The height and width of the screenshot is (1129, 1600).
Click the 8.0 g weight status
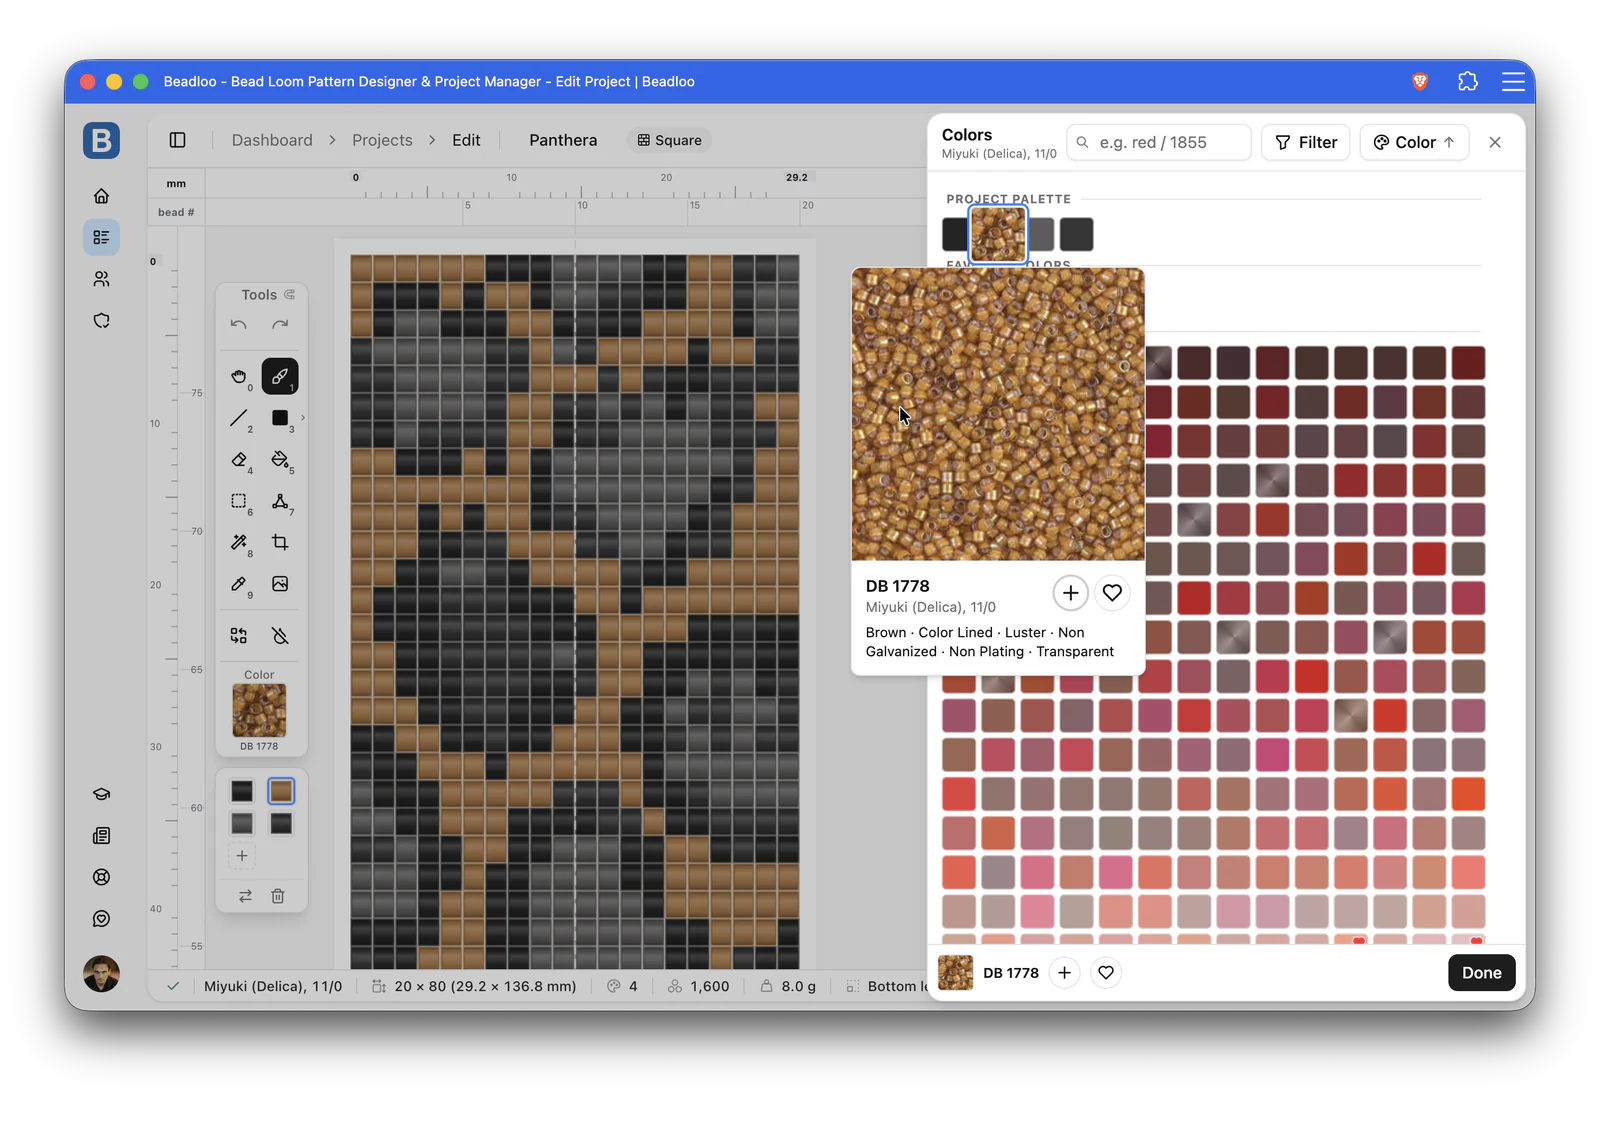click(788, 986)
